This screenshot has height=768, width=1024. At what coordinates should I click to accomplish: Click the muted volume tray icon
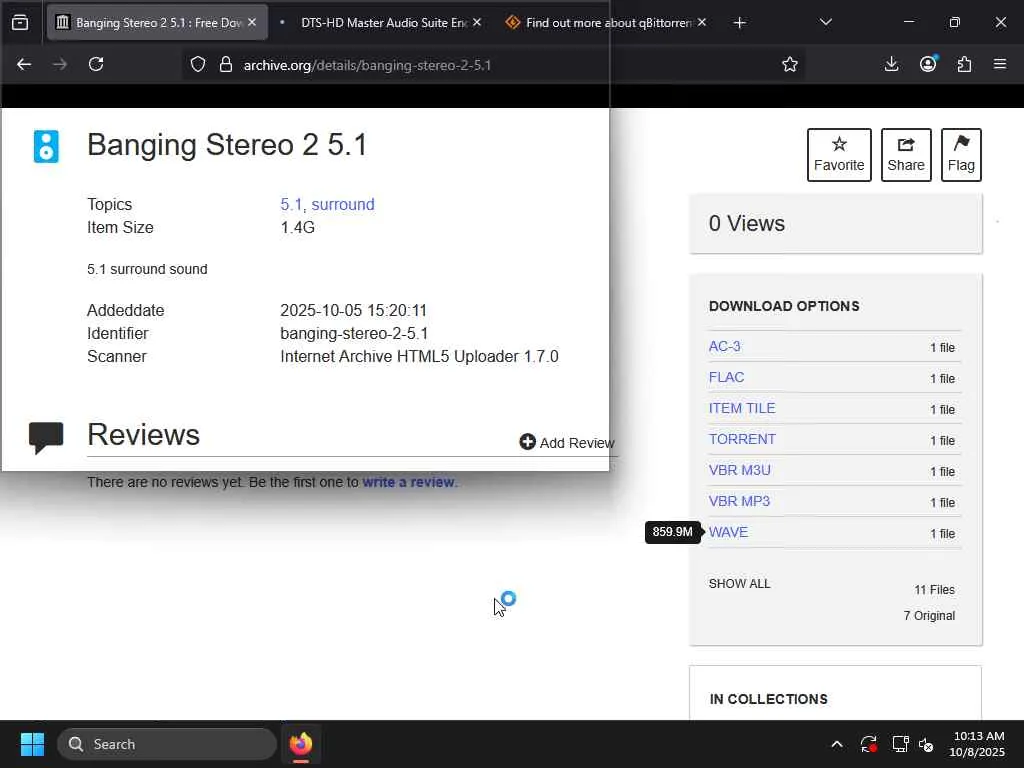pos(926,744)
